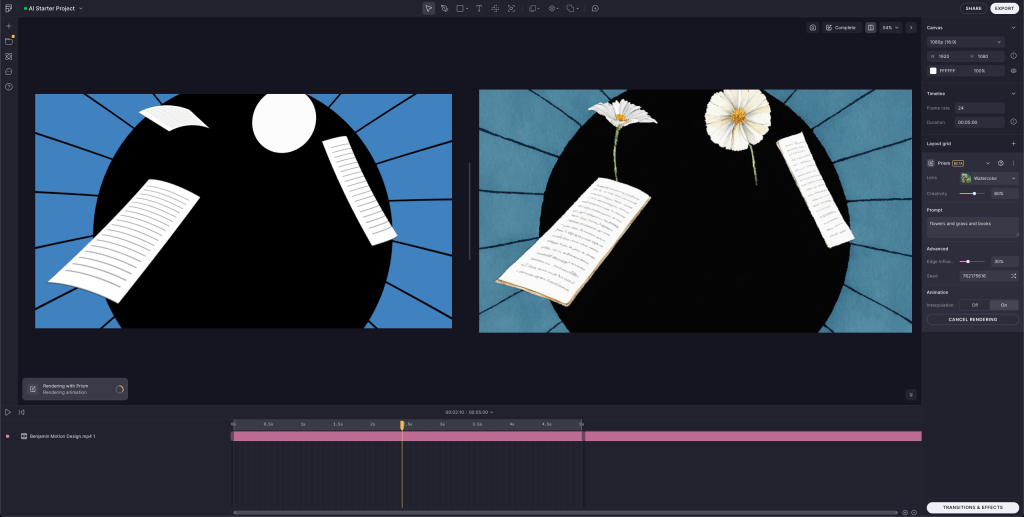1024x517 pixels.
Task: Click the Creativity slider handle
Action: 974,193
